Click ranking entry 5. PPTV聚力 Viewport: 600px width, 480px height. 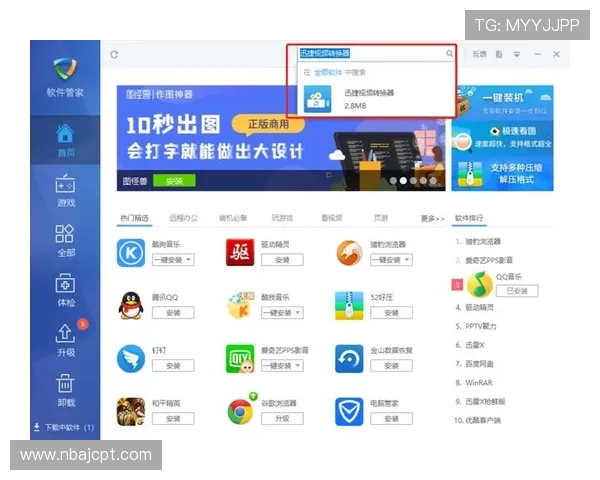[476, 327]
